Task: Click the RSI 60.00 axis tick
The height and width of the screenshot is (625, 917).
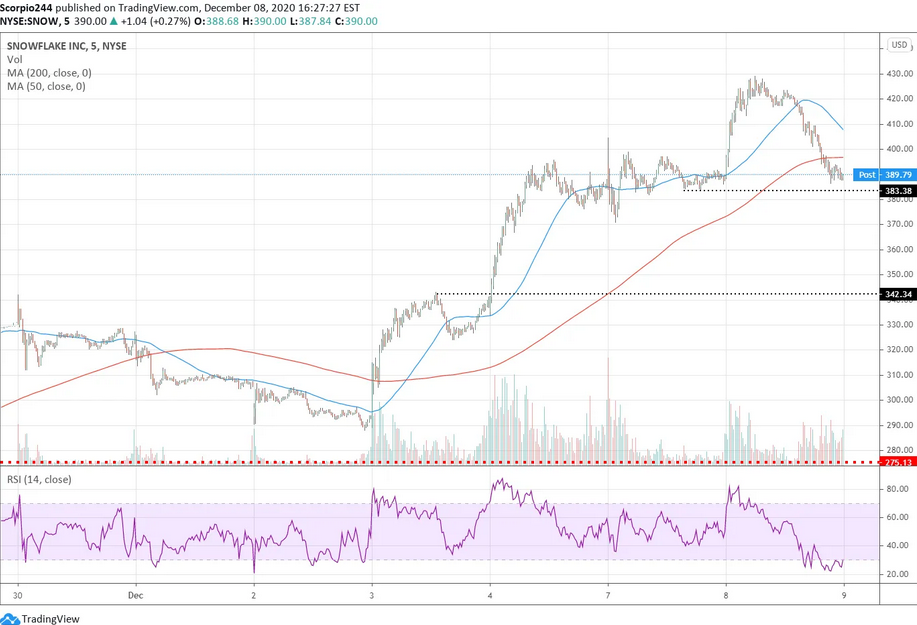Action: click(x=898, y=517)
